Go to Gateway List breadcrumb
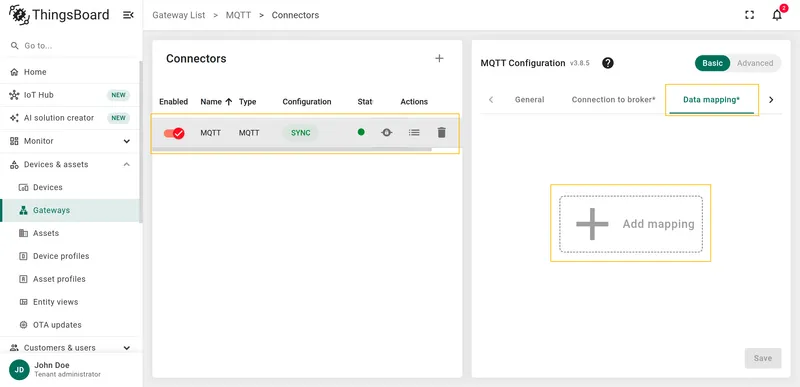The width and height of the screenshot is (800, 387). coord(179,15)
